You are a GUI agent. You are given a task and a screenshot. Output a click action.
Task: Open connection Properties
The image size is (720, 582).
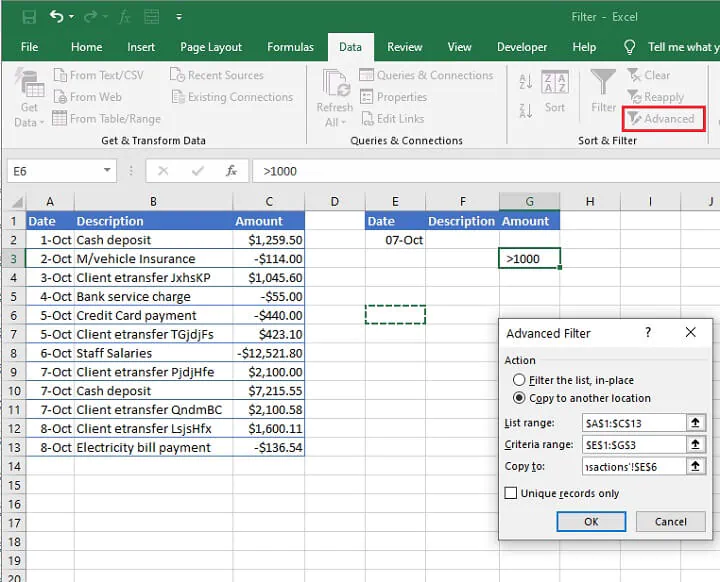click(x=393, y=97)
